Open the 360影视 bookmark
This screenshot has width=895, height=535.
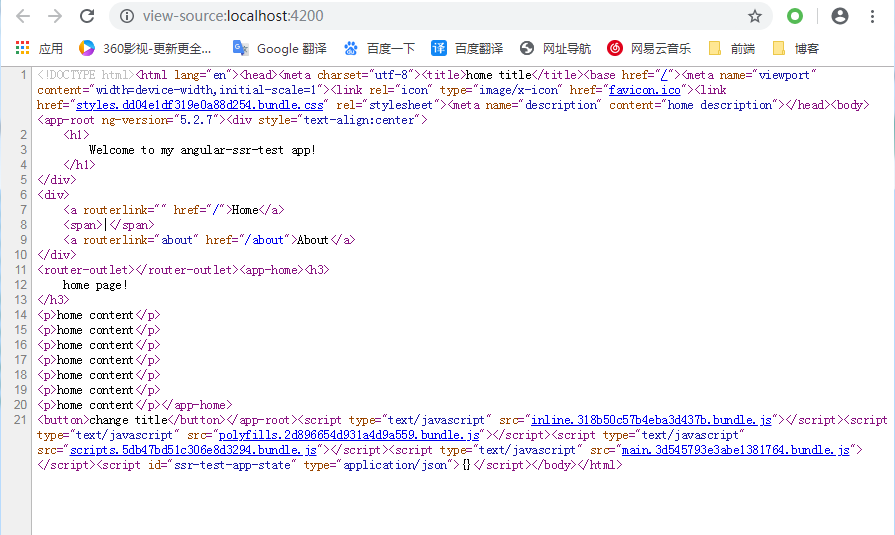click(x=145, y=49)
